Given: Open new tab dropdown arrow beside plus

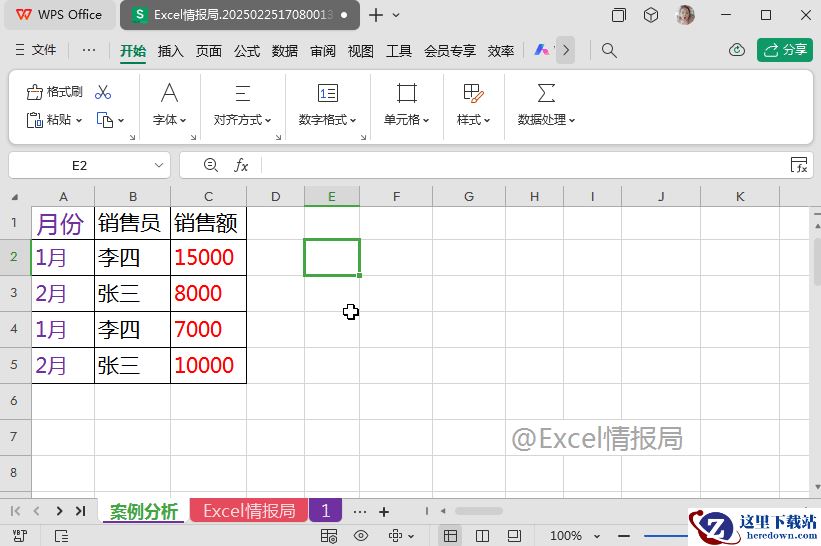Looking at the screenshot, I should pyautogui.click(x=396, y=15).
